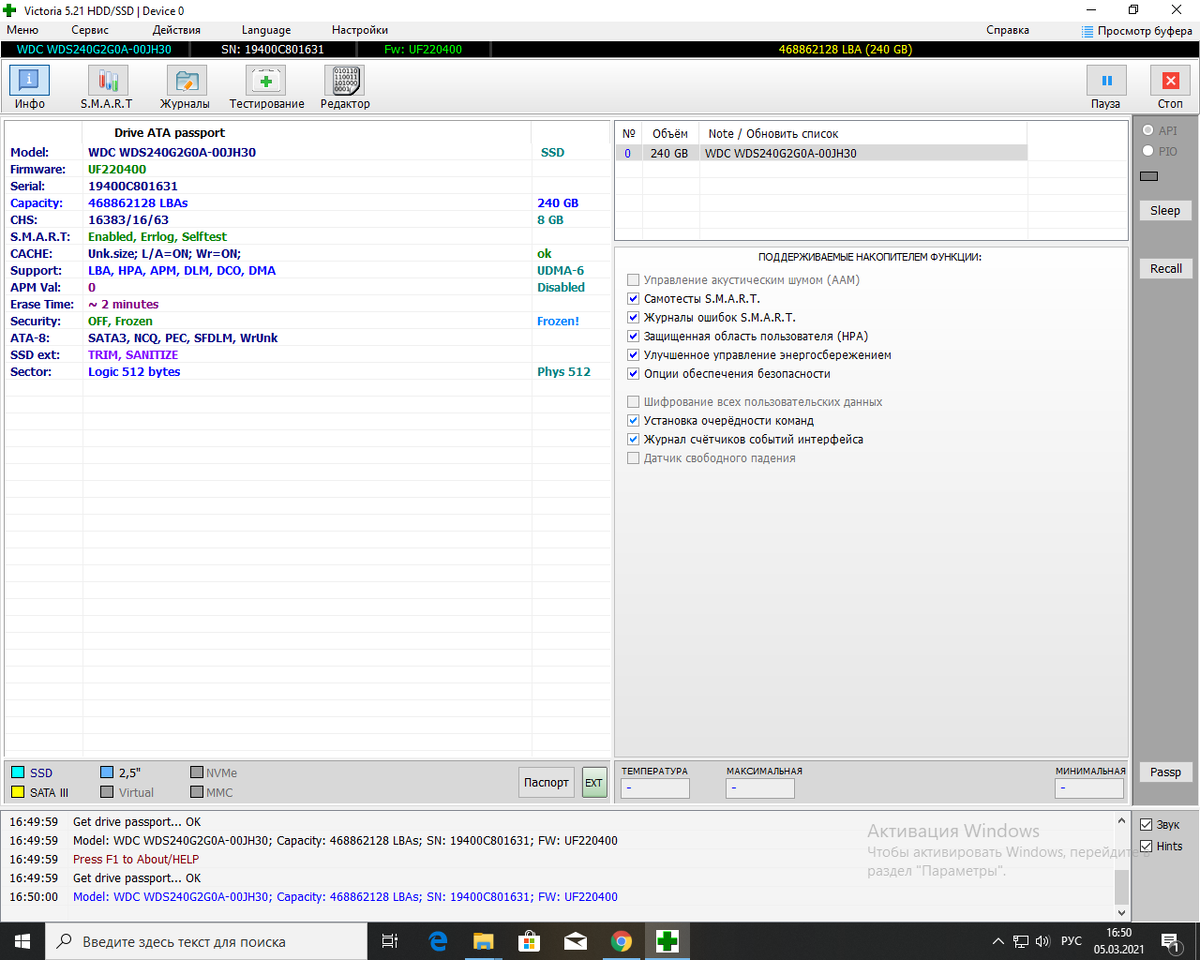The image size is (1200, 960).
Task: Launch Microsoft Edge from taskbar
Action: (x=437, y=941)
